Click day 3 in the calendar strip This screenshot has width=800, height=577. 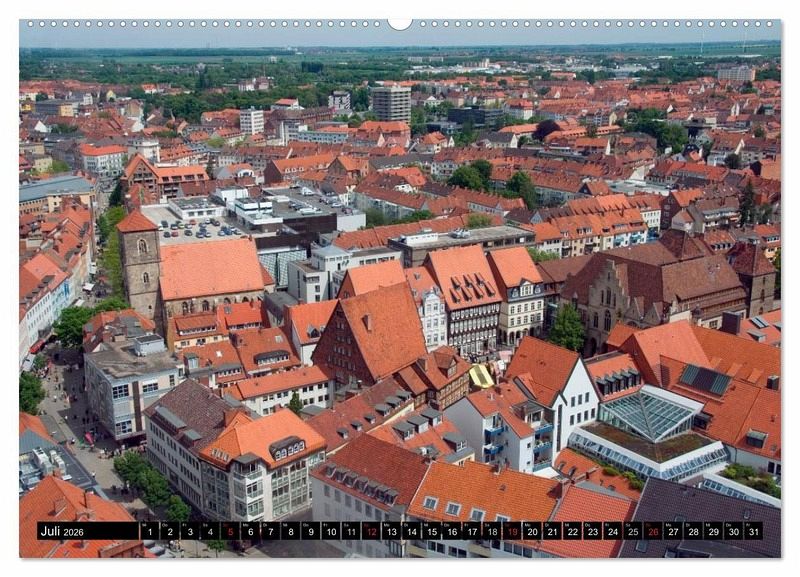point(189,532)
